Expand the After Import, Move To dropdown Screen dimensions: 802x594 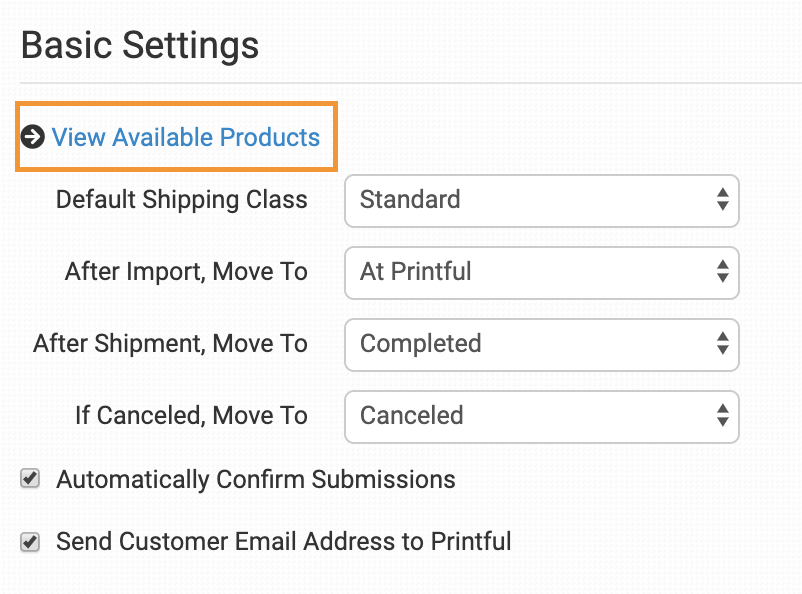[541, 272]
